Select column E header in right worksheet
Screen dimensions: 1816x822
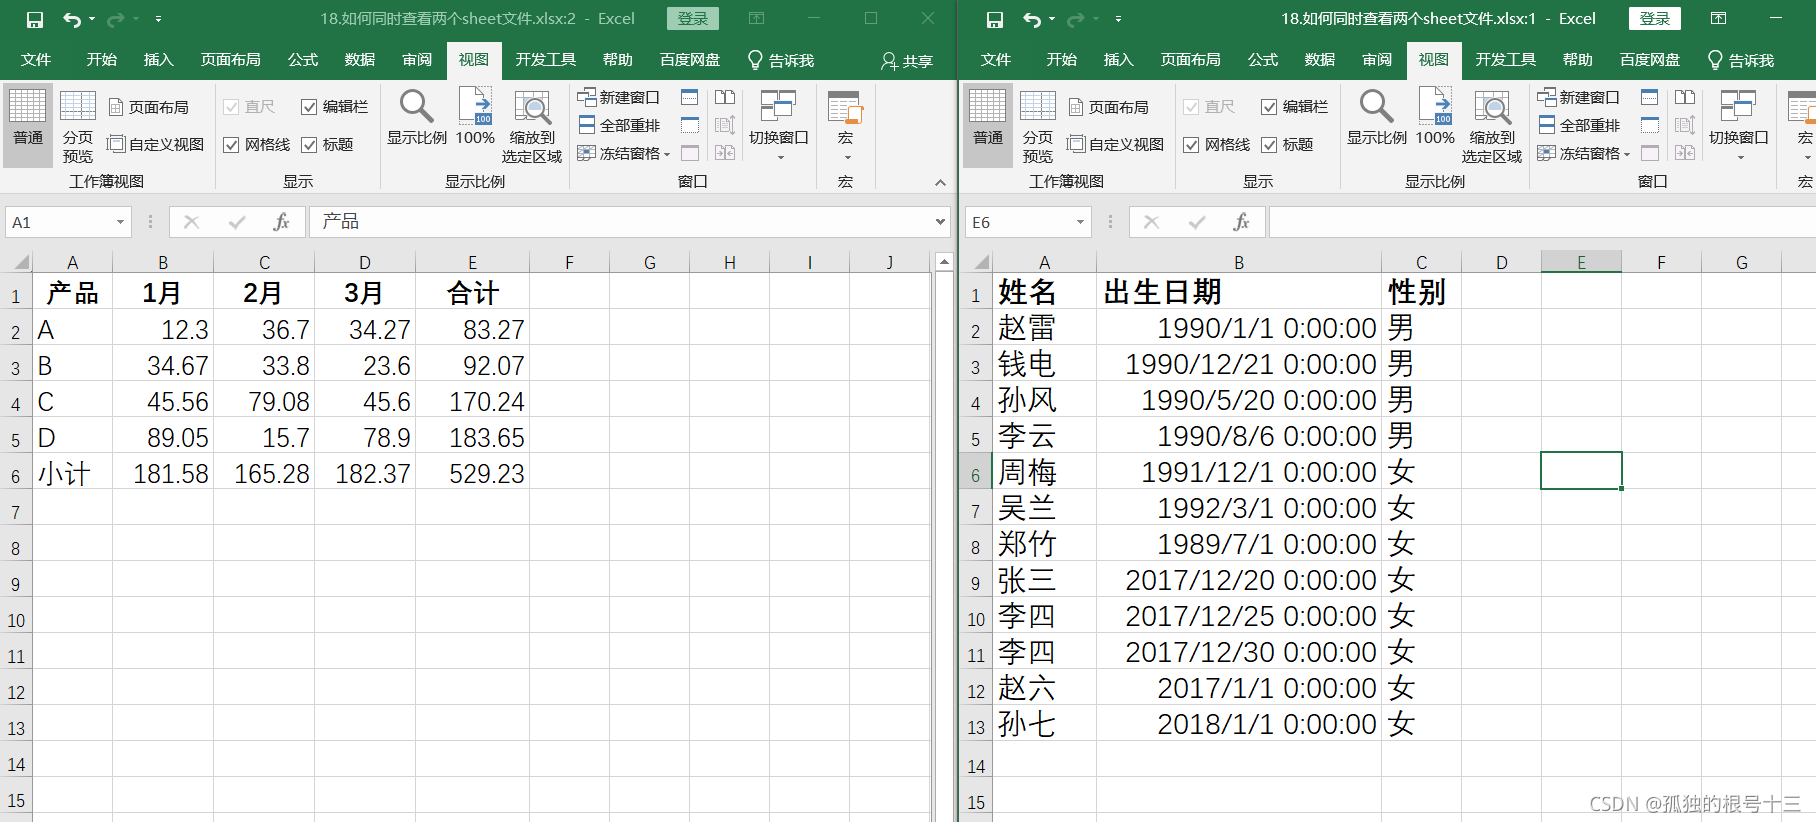(x=1581, y=262)
